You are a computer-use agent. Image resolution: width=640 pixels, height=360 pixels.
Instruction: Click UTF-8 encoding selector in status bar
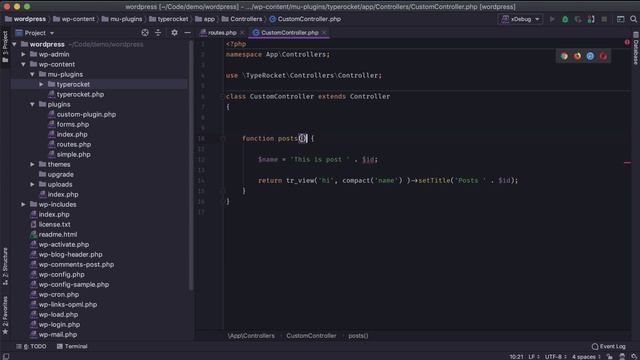pyautogui.click(x=556, y=357)
